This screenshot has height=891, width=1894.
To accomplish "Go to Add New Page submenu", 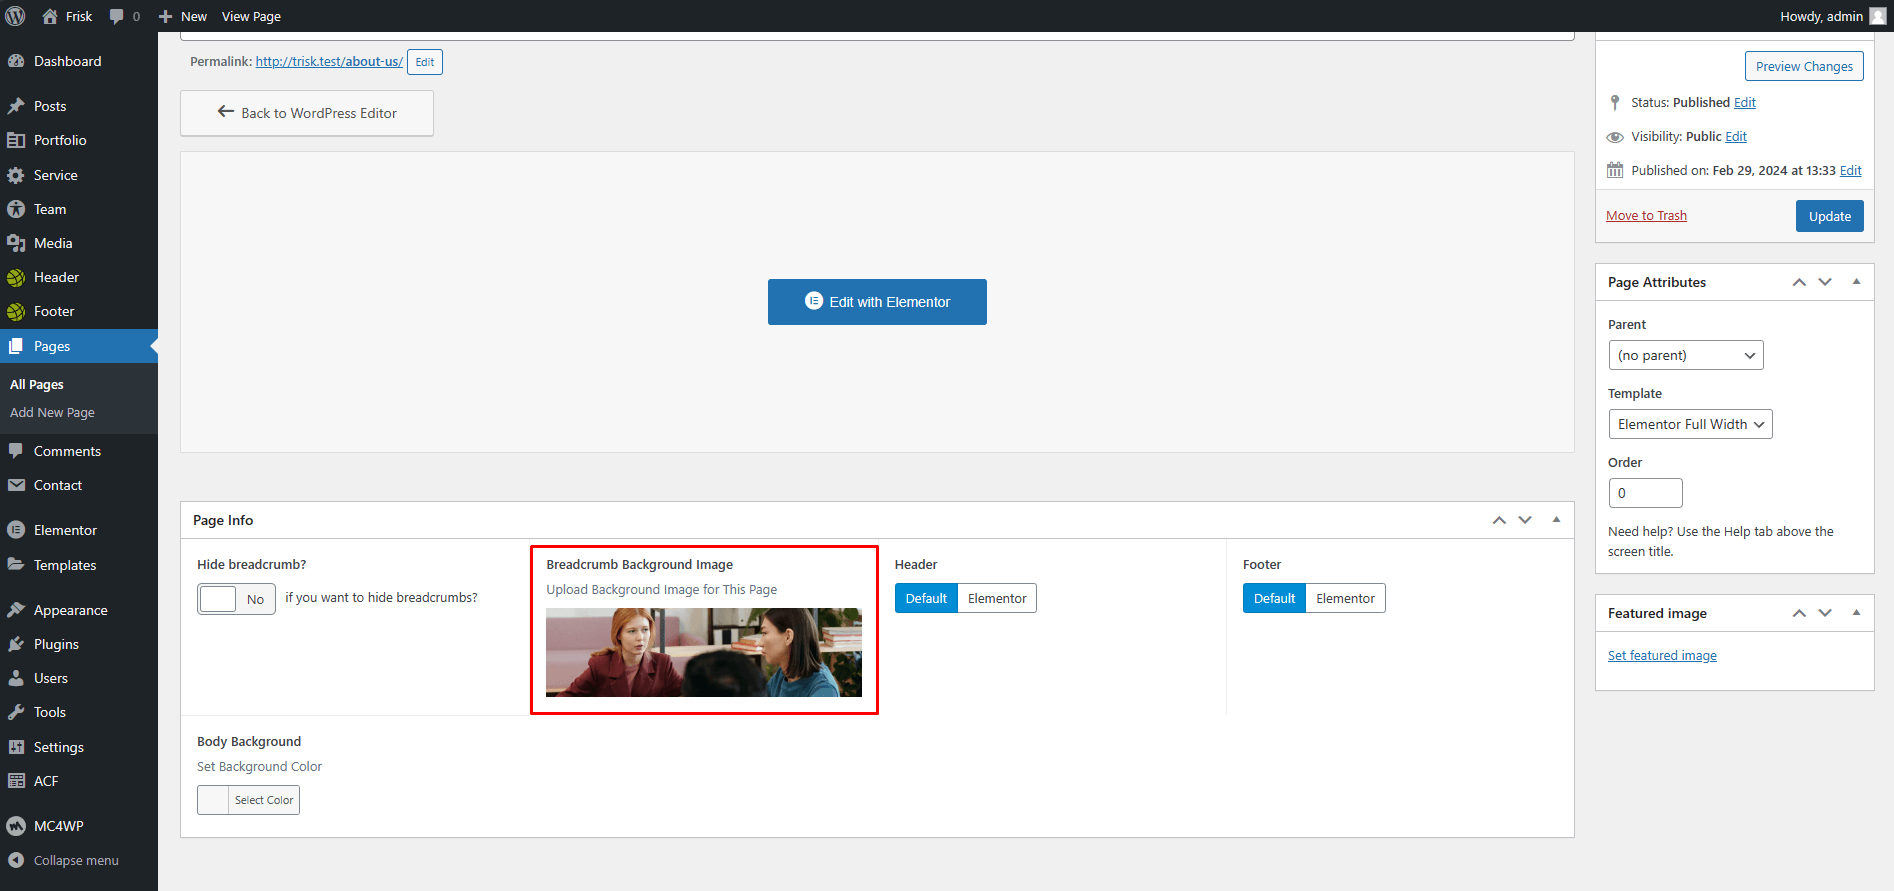I will (52, 412).
